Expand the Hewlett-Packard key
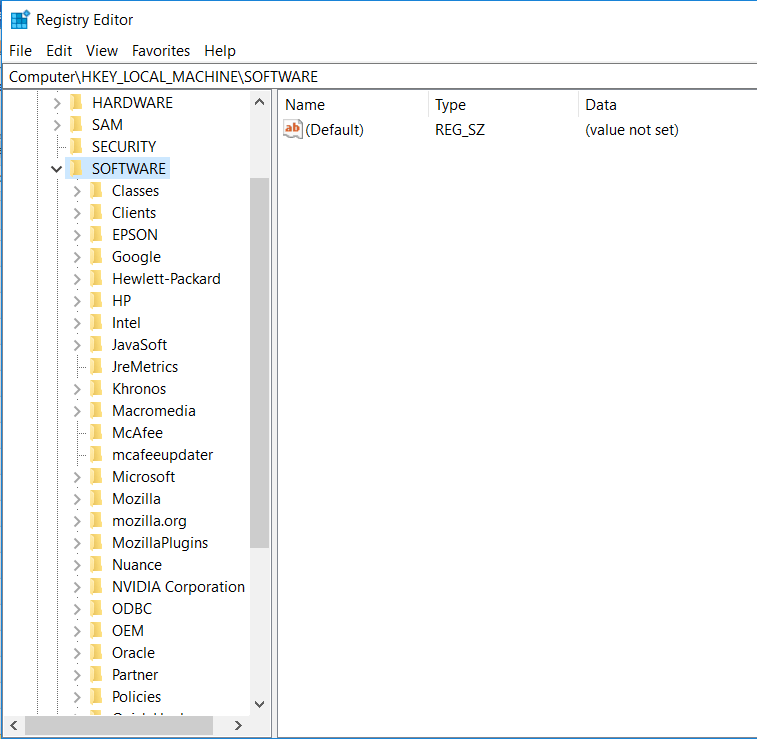 [x=77, y=279]
